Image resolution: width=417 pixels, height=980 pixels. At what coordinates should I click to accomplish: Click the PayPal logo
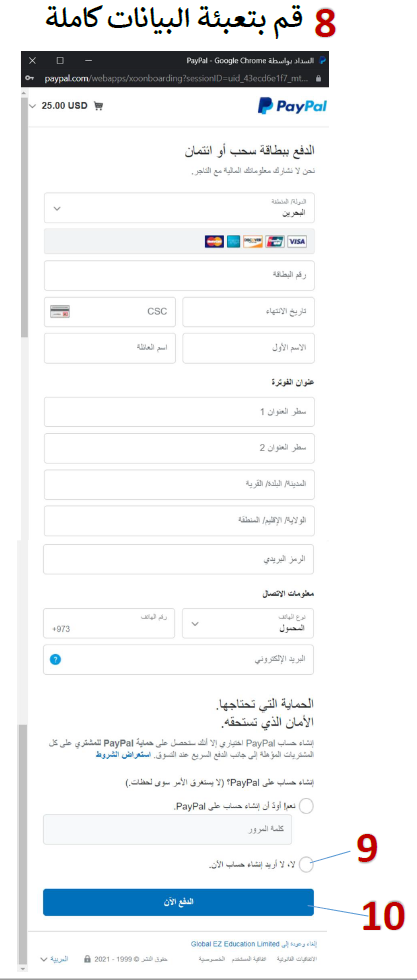[292, 106]
